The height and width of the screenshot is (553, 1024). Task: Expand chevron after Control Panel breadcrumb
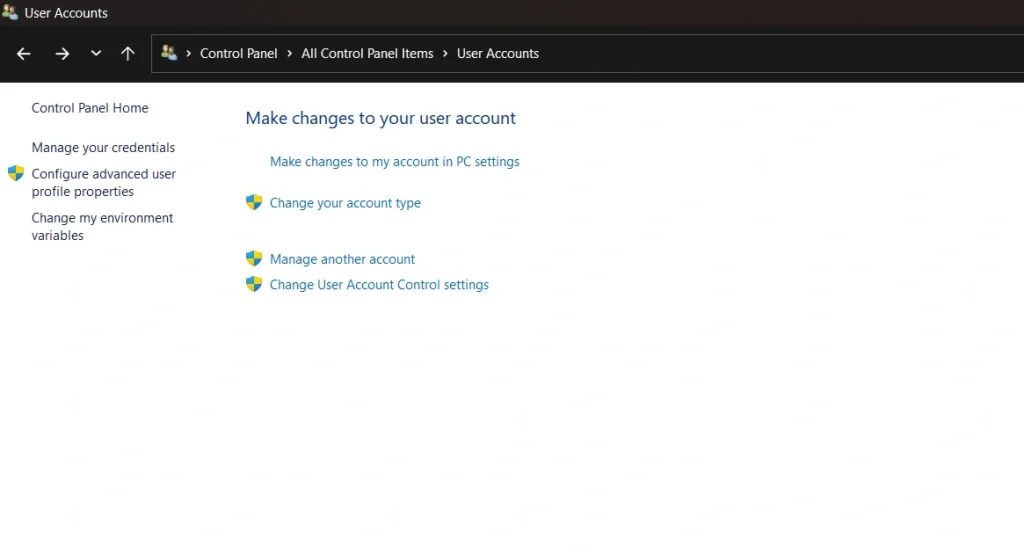click(x=289, y=54)
